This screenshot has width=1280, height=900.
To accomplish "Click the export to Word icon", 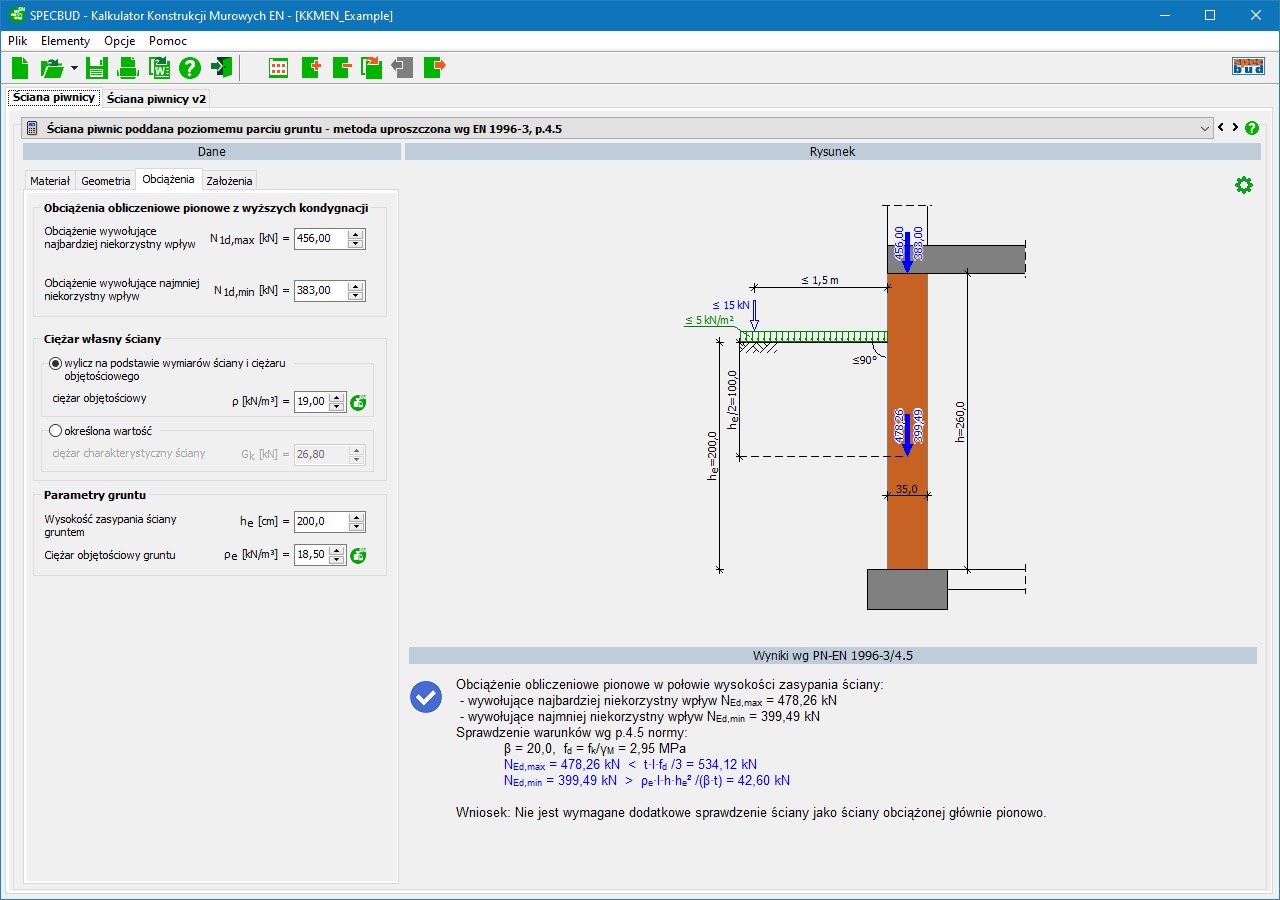I will (159, 68).
